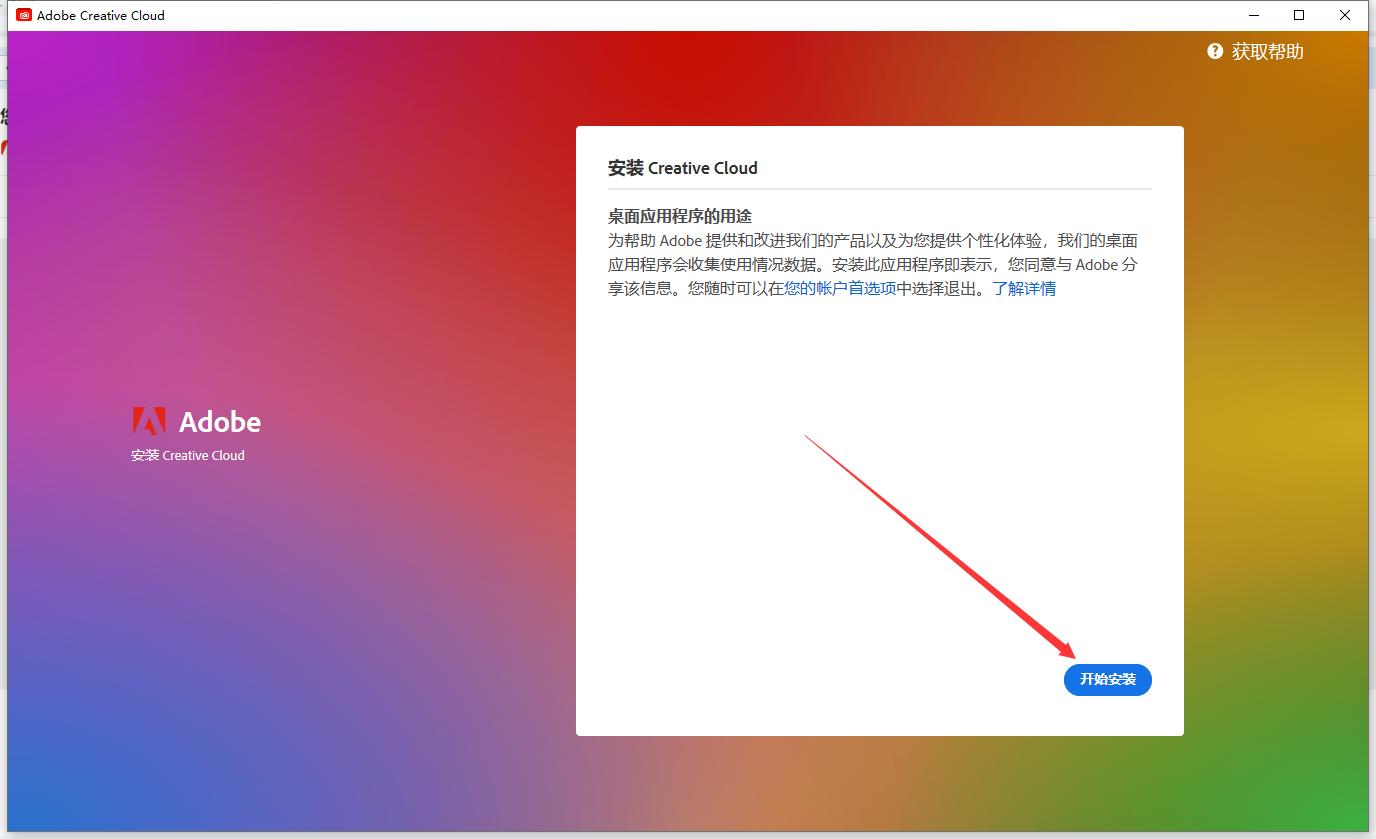The width and height of the screenshot is (1376, 839).
Task: Open the 您的帐户首选项 link
Action: coord(840,289)
